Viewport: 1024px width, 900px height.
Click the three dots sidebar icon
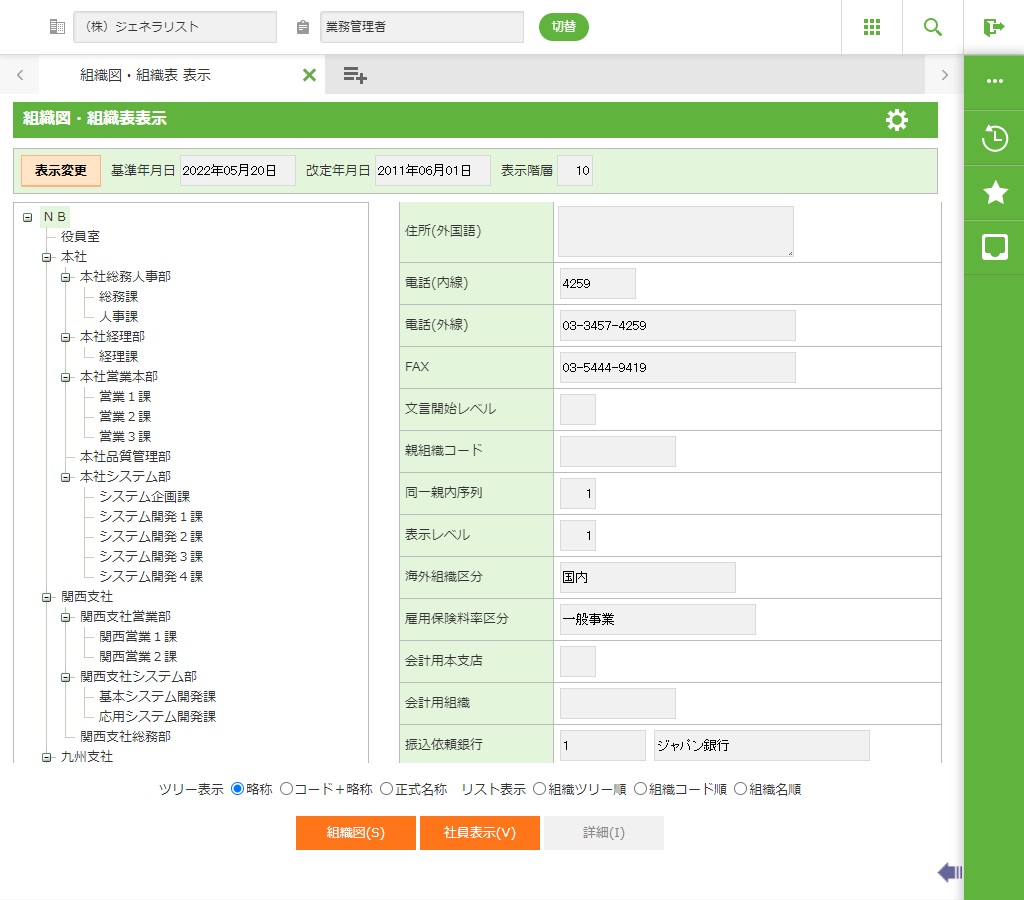click(995, 81)
